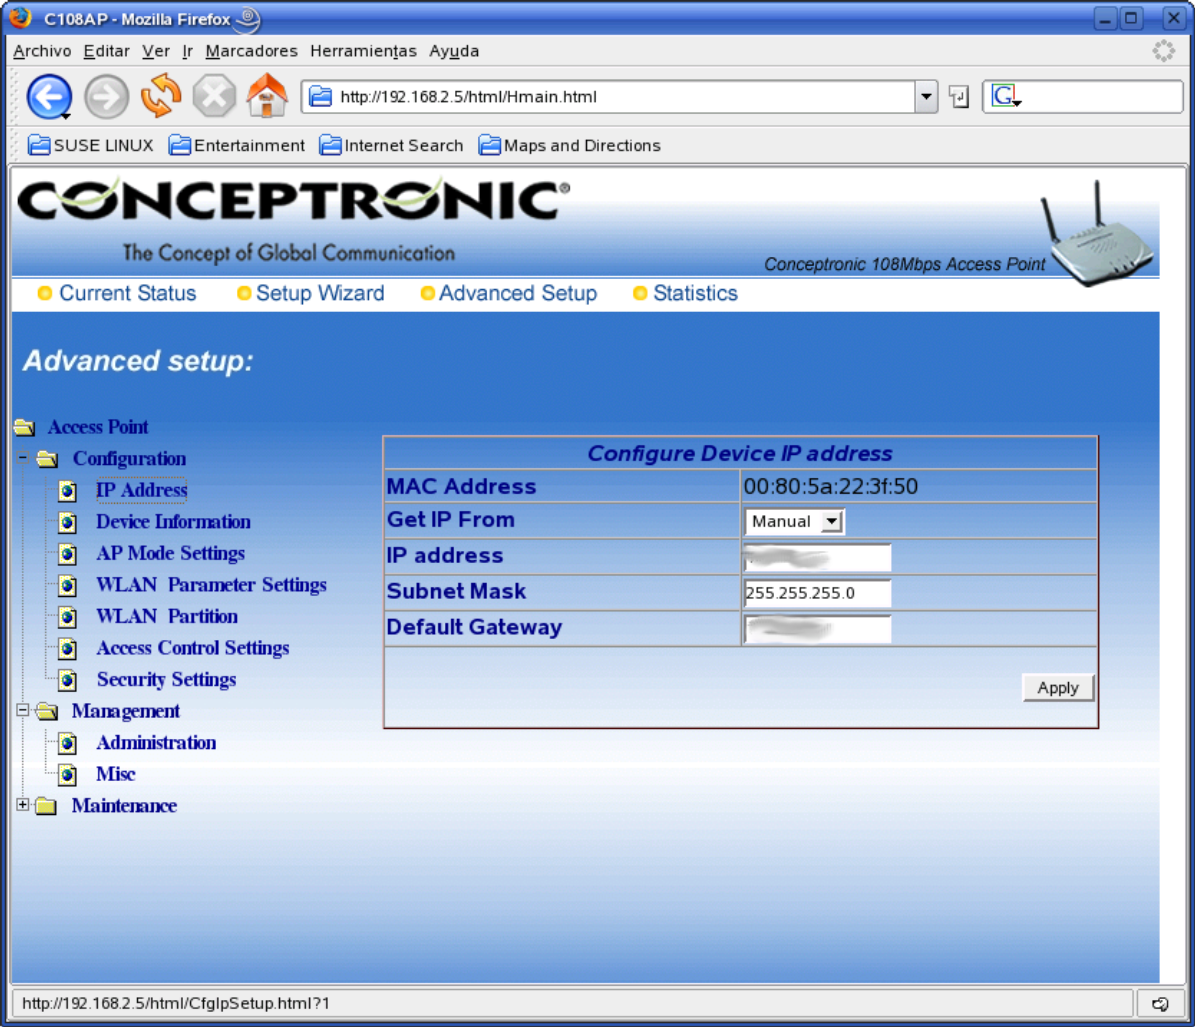Open the Get IP From dropdown
This screenshot has width=1195, height=1027.
794,521
